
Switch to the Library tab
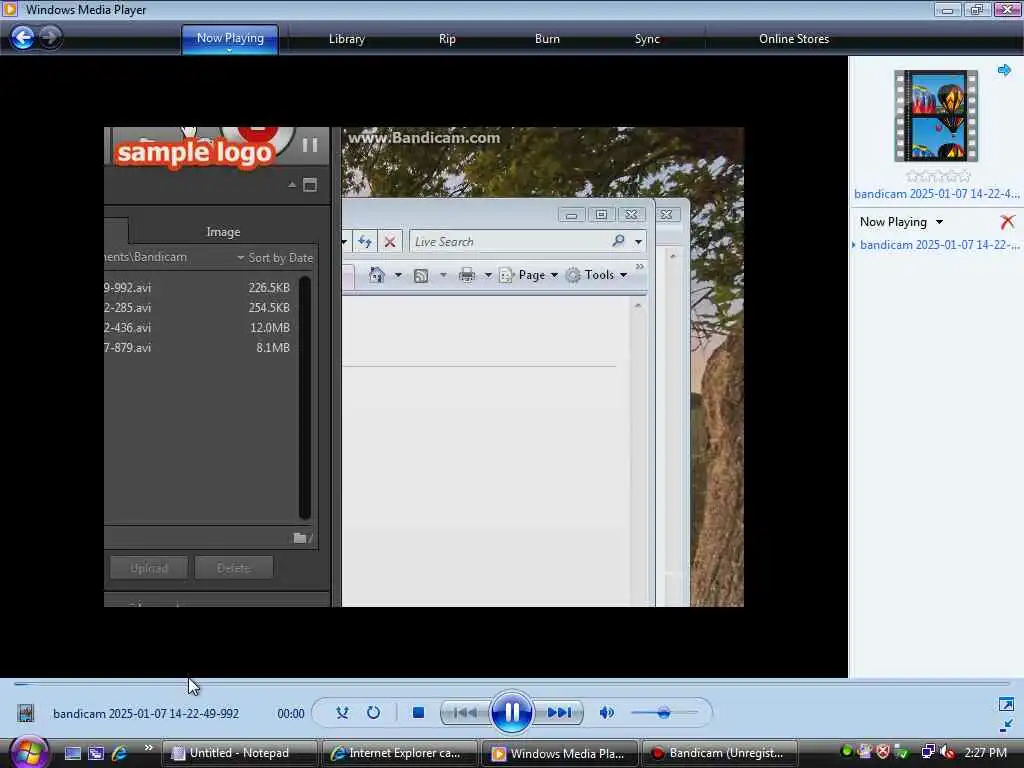tap(346, 39)
